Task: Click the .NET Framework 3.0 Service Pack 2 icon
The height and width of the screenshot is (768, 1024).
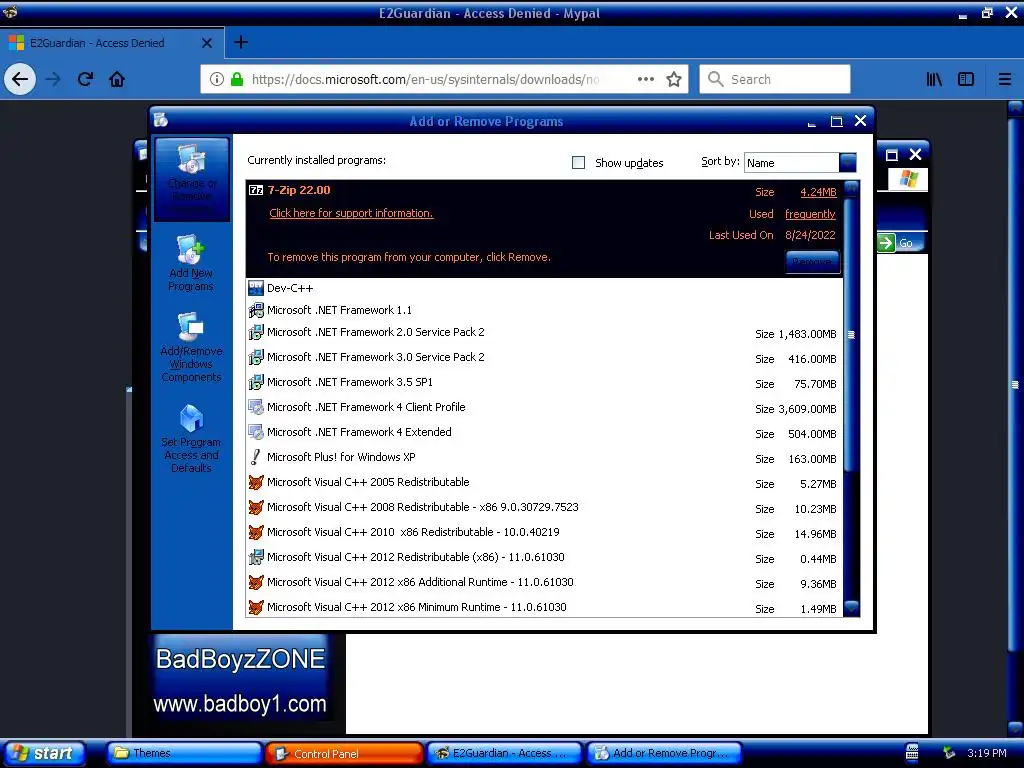Action: tap(256, 357)
